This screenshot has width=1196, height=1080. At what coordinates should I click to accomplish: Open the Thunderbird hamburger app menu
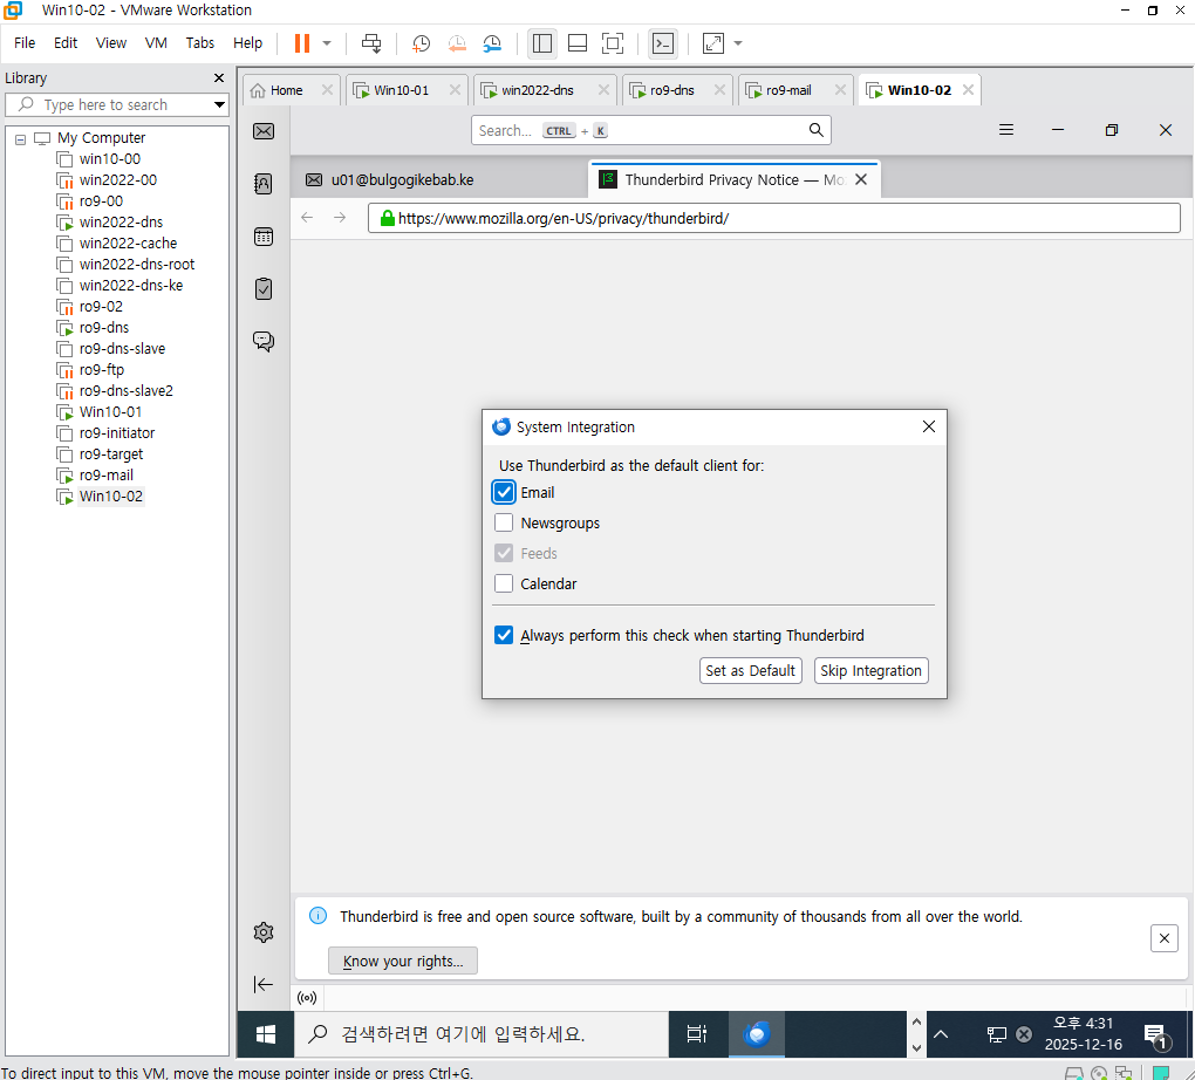[x=1006, y=130]
